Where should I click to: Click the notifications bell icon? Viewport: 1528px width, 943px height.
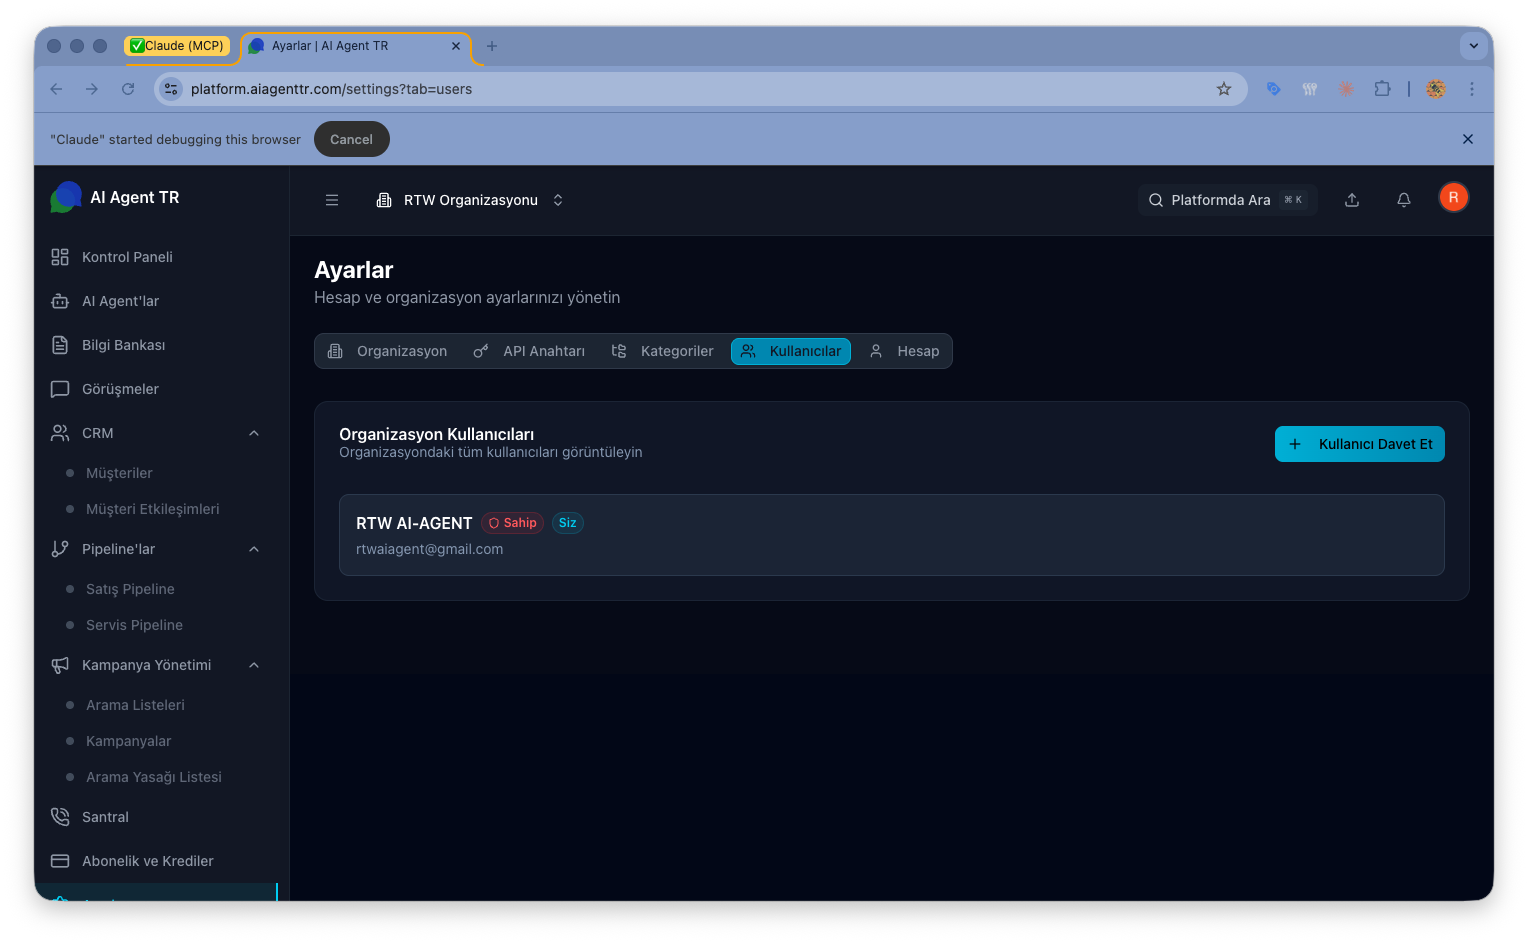pyautogui.click(x=1404, y=200)
